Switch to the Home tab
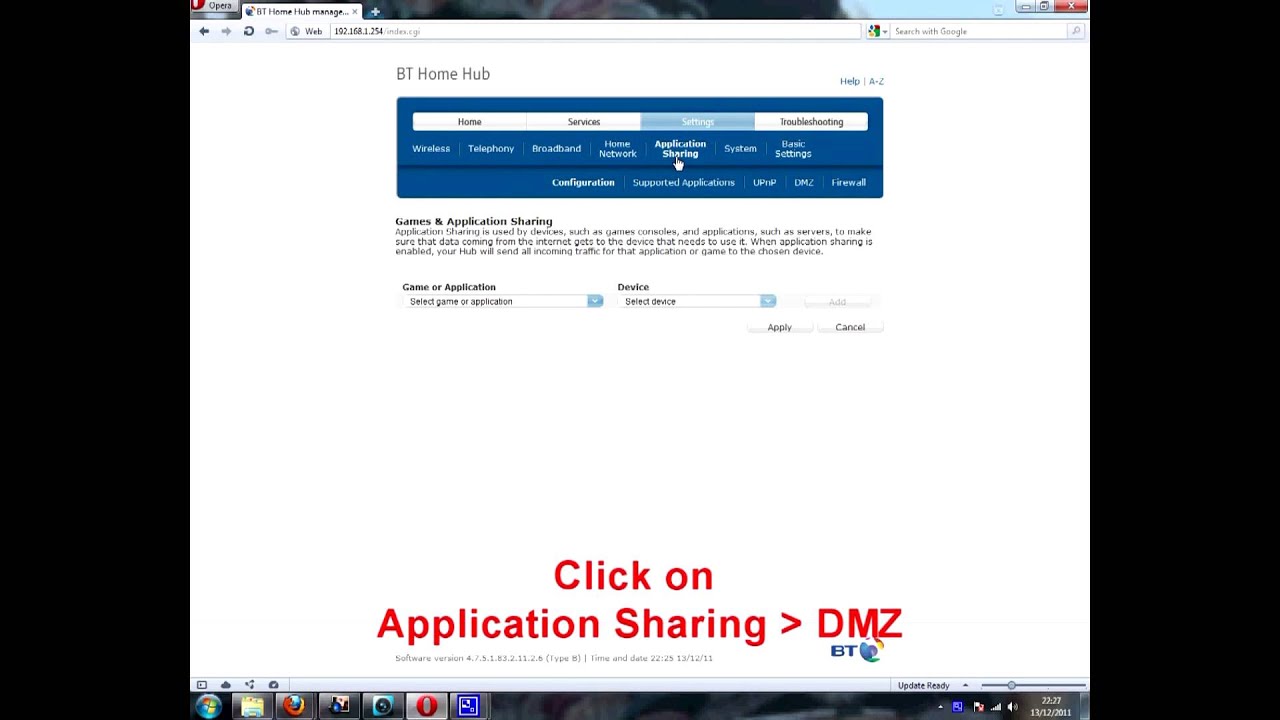Image resolution: width=1280 pixels, height=720 pixels. [469, 122]
